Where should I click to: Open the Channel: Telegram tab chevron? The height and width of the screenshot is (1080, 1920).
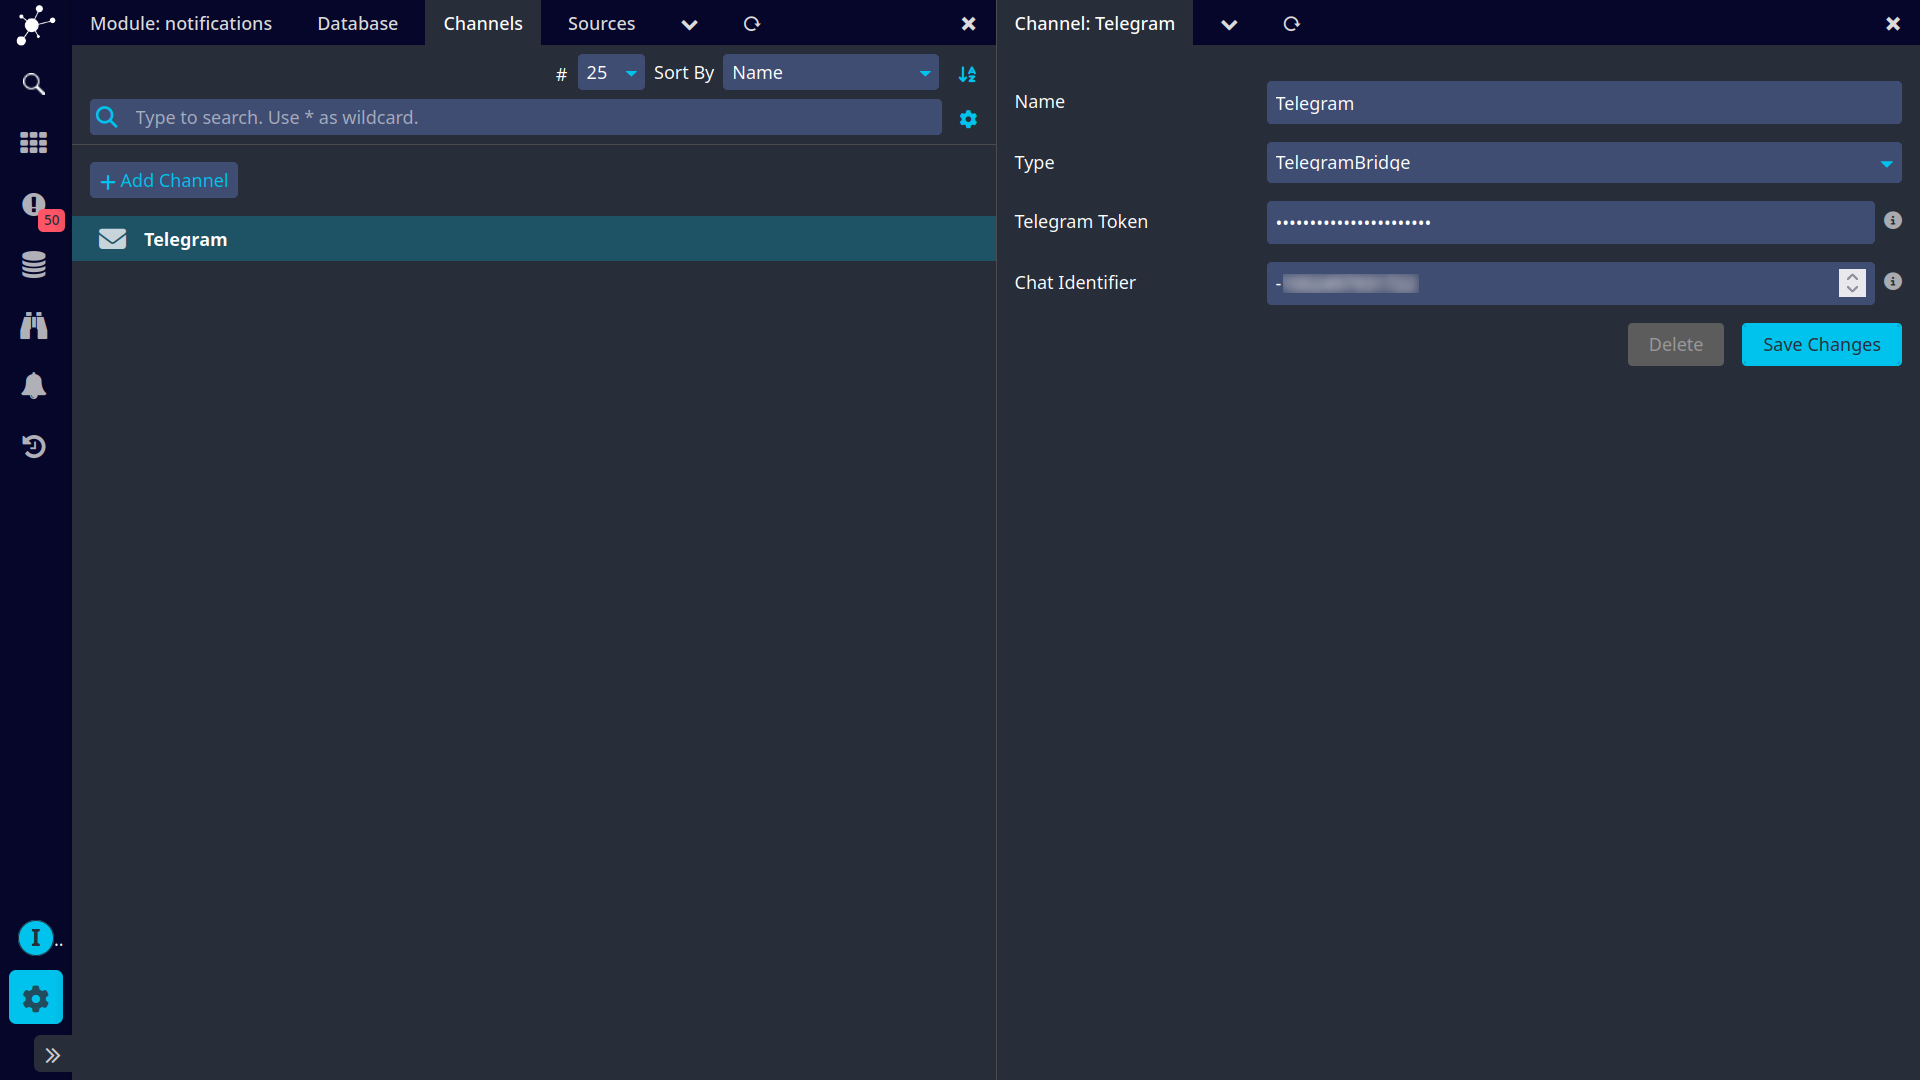coord(1229,24)
